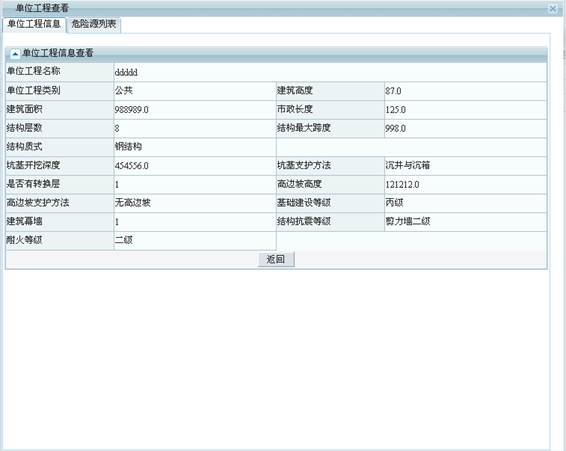The image size is (566, 451).
Task: Click the 建筑面积 value 988989.0
Action: coord(131,109)
